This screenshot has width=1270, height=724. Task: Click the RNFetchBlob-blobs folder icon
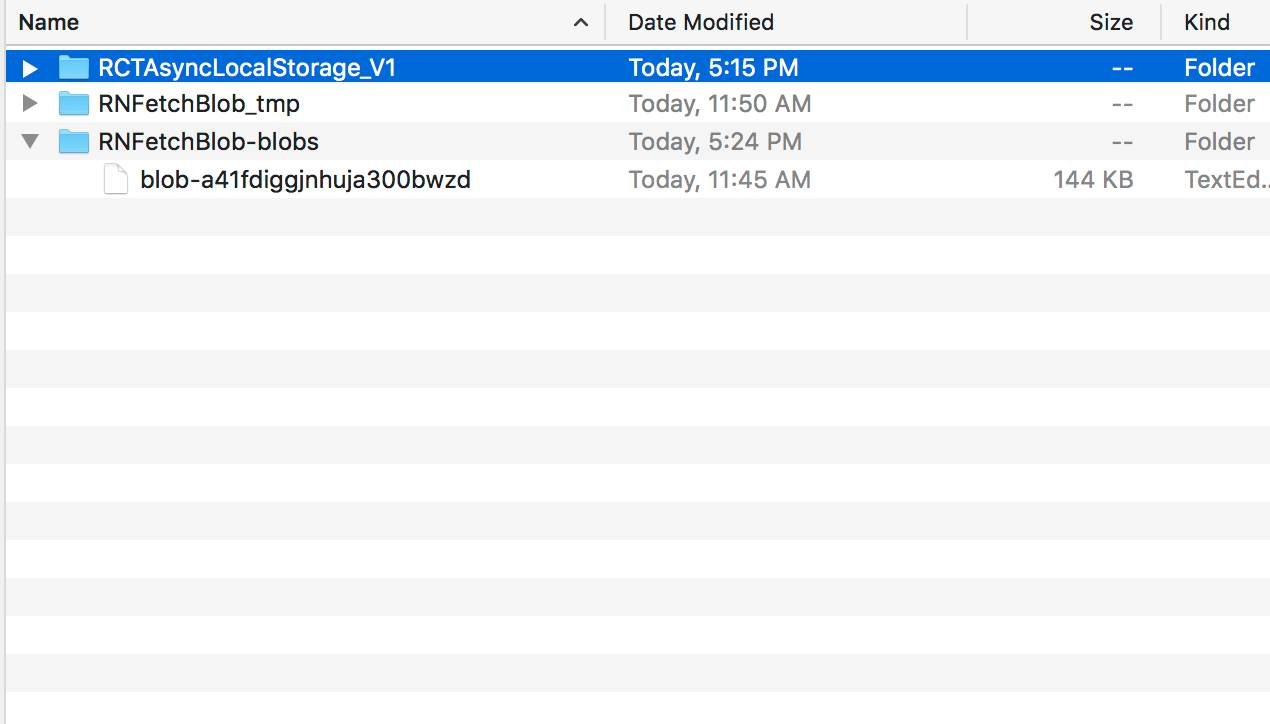74,142
